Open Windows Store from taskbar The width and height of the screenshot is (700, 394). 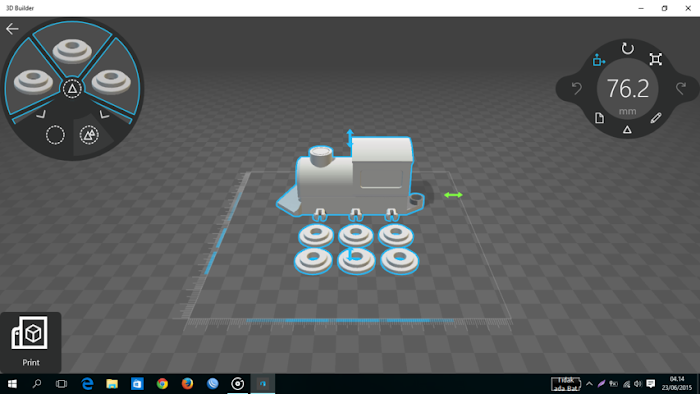pyautogui.click(x=137, y=384)
